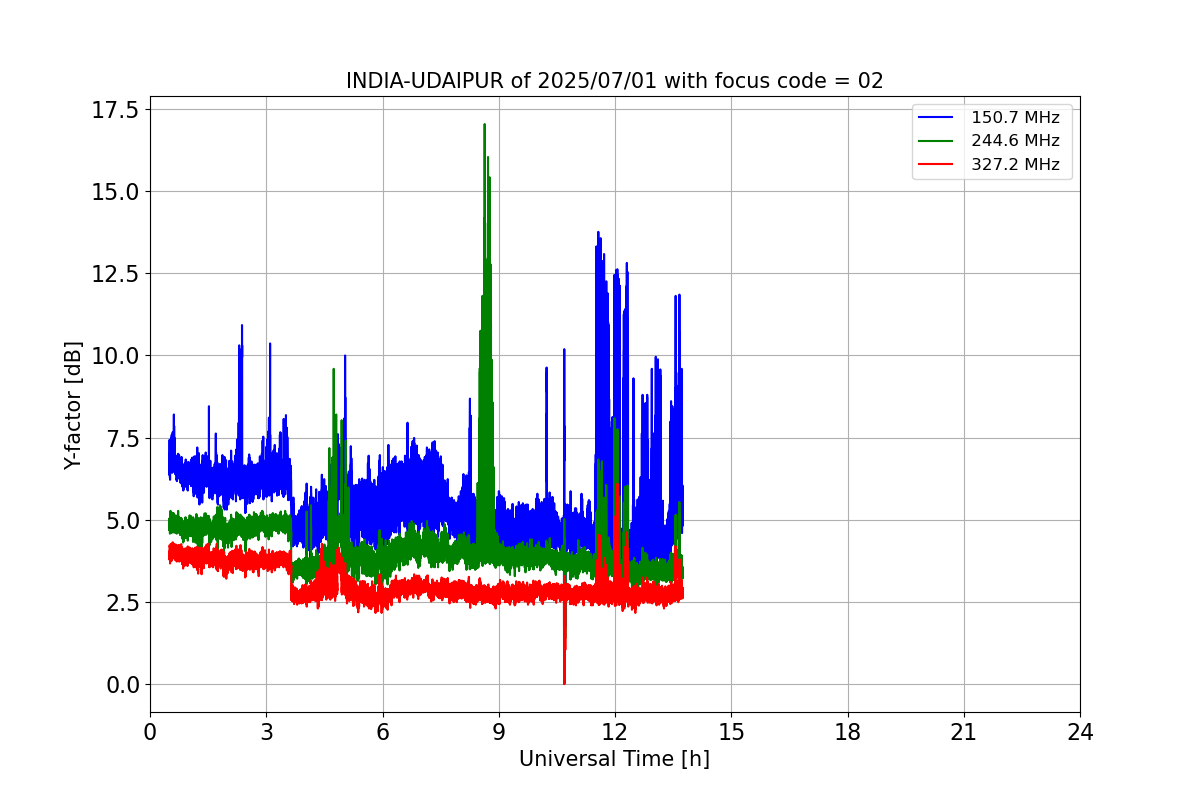Click the x-axis tick label 6
The image size is (1200, 800).
click(x=383, y=732)
